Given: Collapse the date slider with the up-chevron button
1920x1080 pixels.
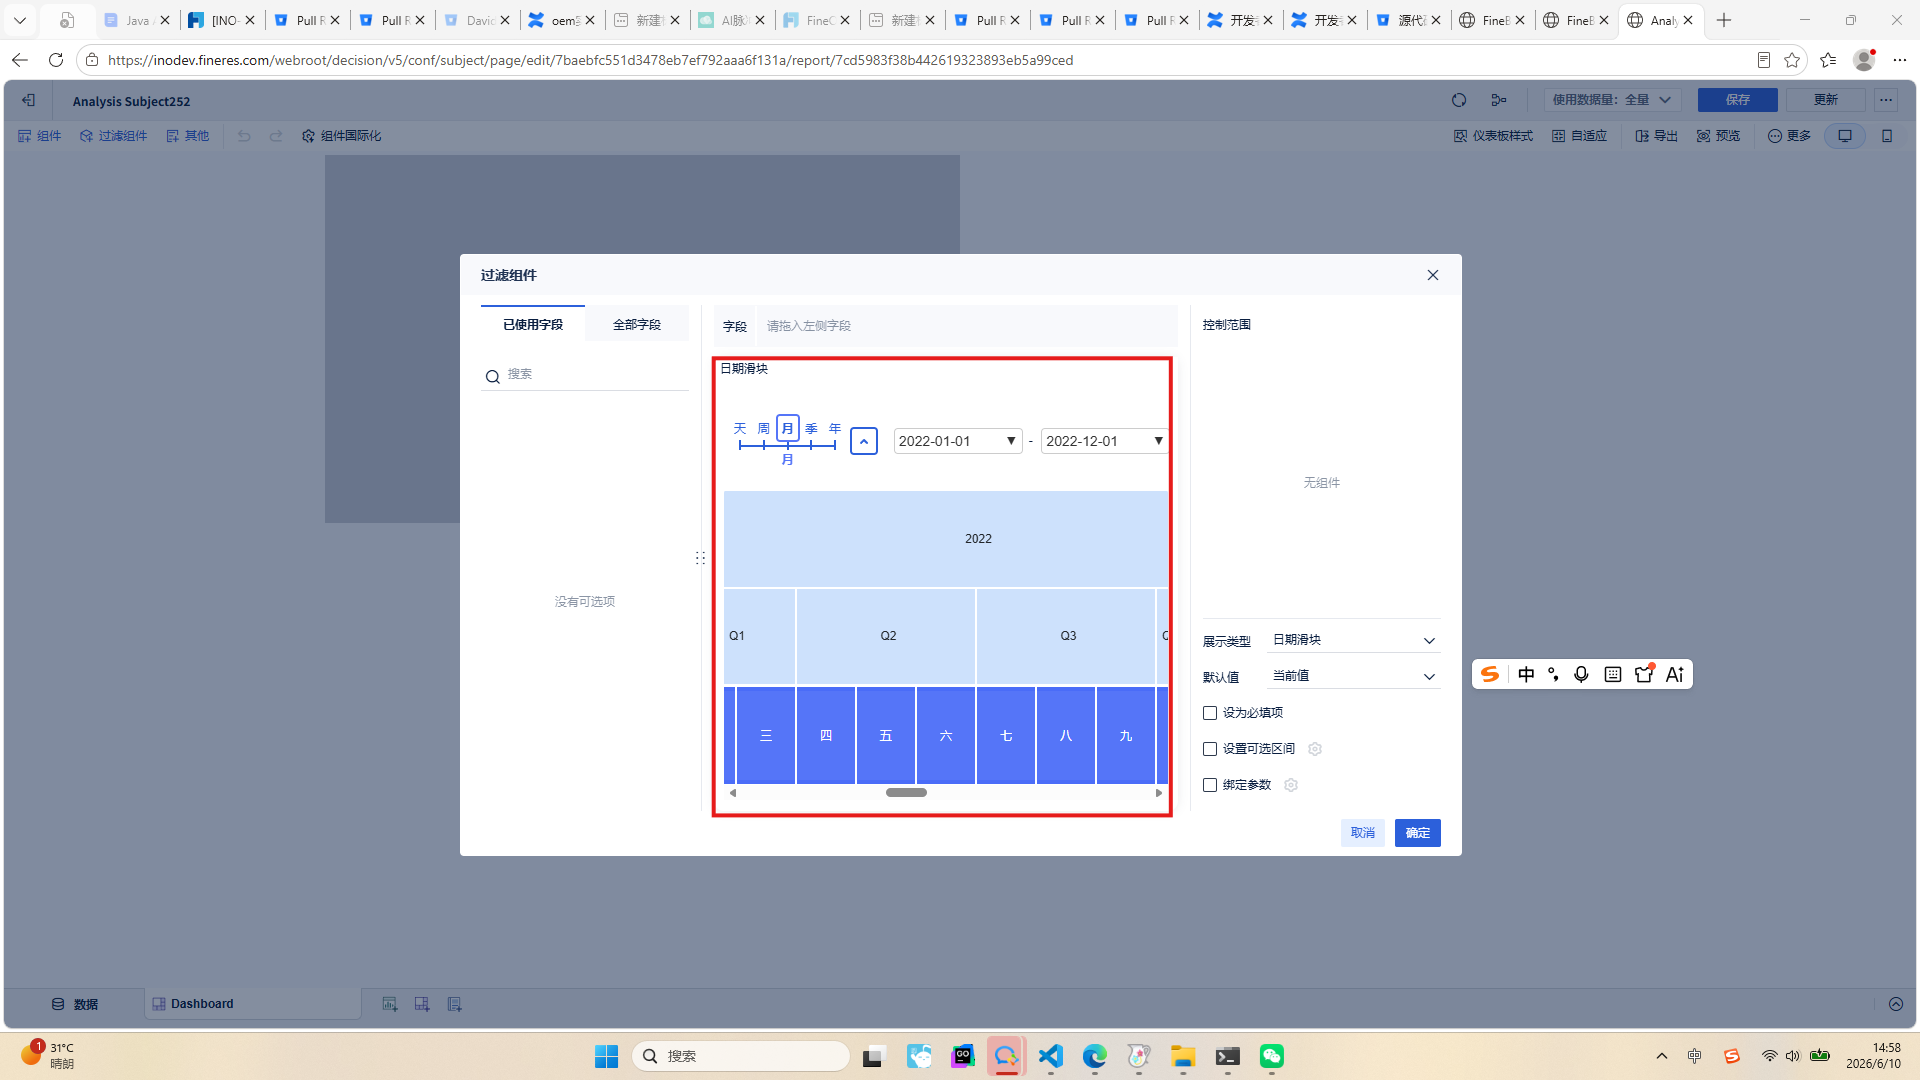Looking at the screenshot, I should [x=864, y=441].
